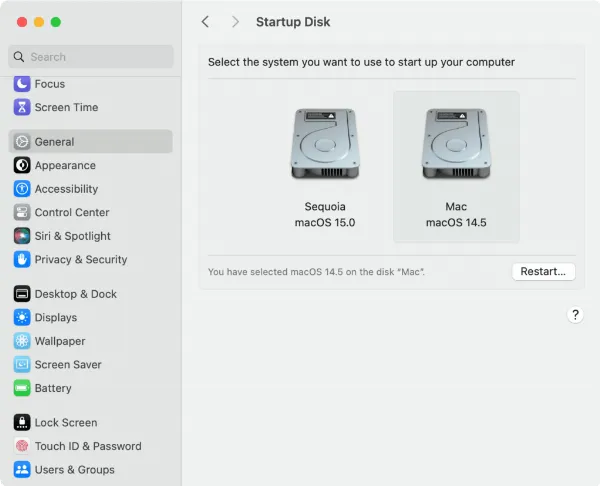Open Displays settings icon

(x=22, y=317)
